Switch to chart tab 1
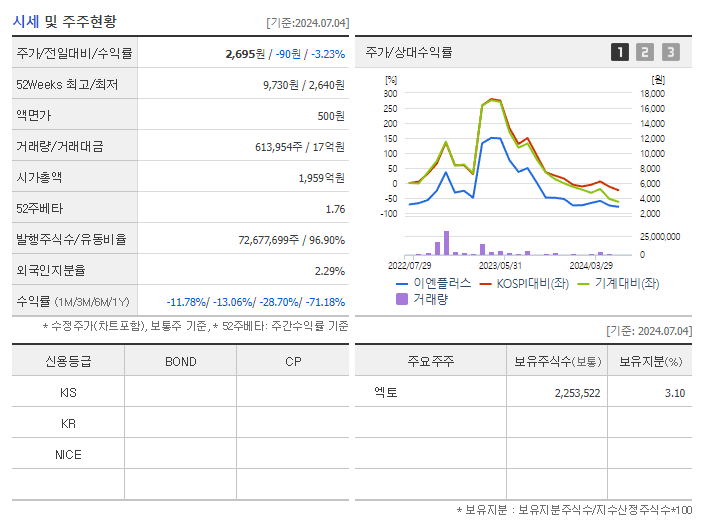Image resolution: width=702 pixels, height=525 pixels. (x=620, y=52)
